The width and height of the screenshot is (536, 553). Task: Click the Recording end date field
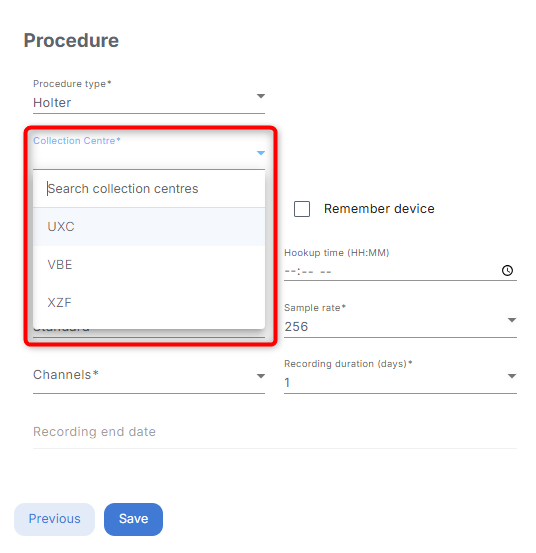(275, 432)
